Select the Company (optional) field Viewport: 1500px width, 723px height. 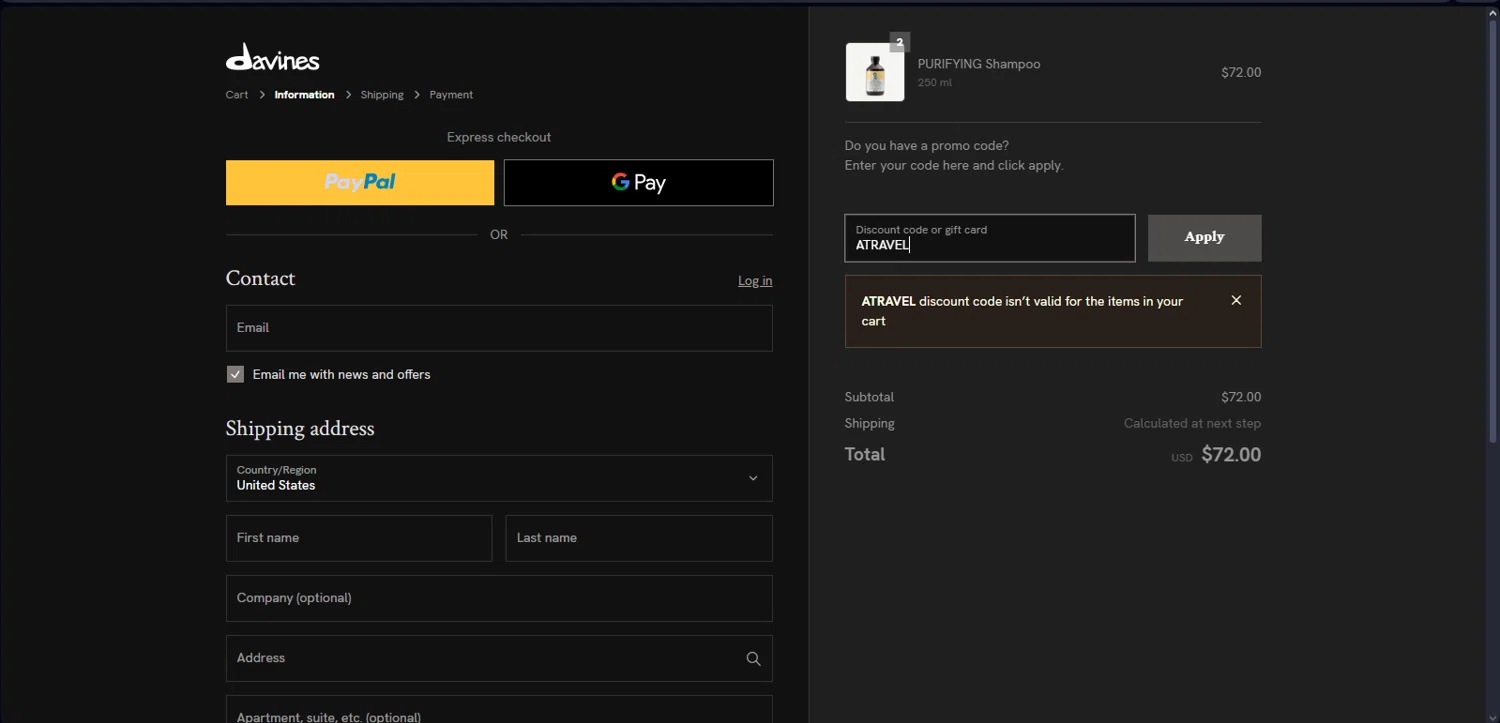(499, 598)
